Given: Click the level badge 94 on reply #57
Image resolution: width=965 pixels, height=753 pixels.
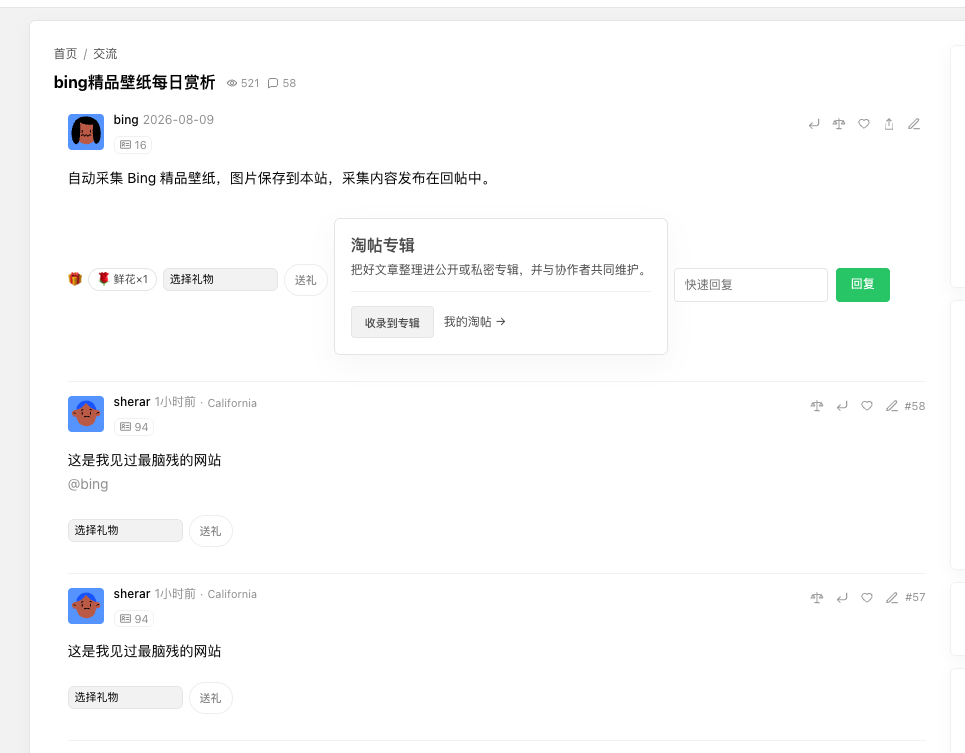Looking at the screenshot, I should 134,619.
